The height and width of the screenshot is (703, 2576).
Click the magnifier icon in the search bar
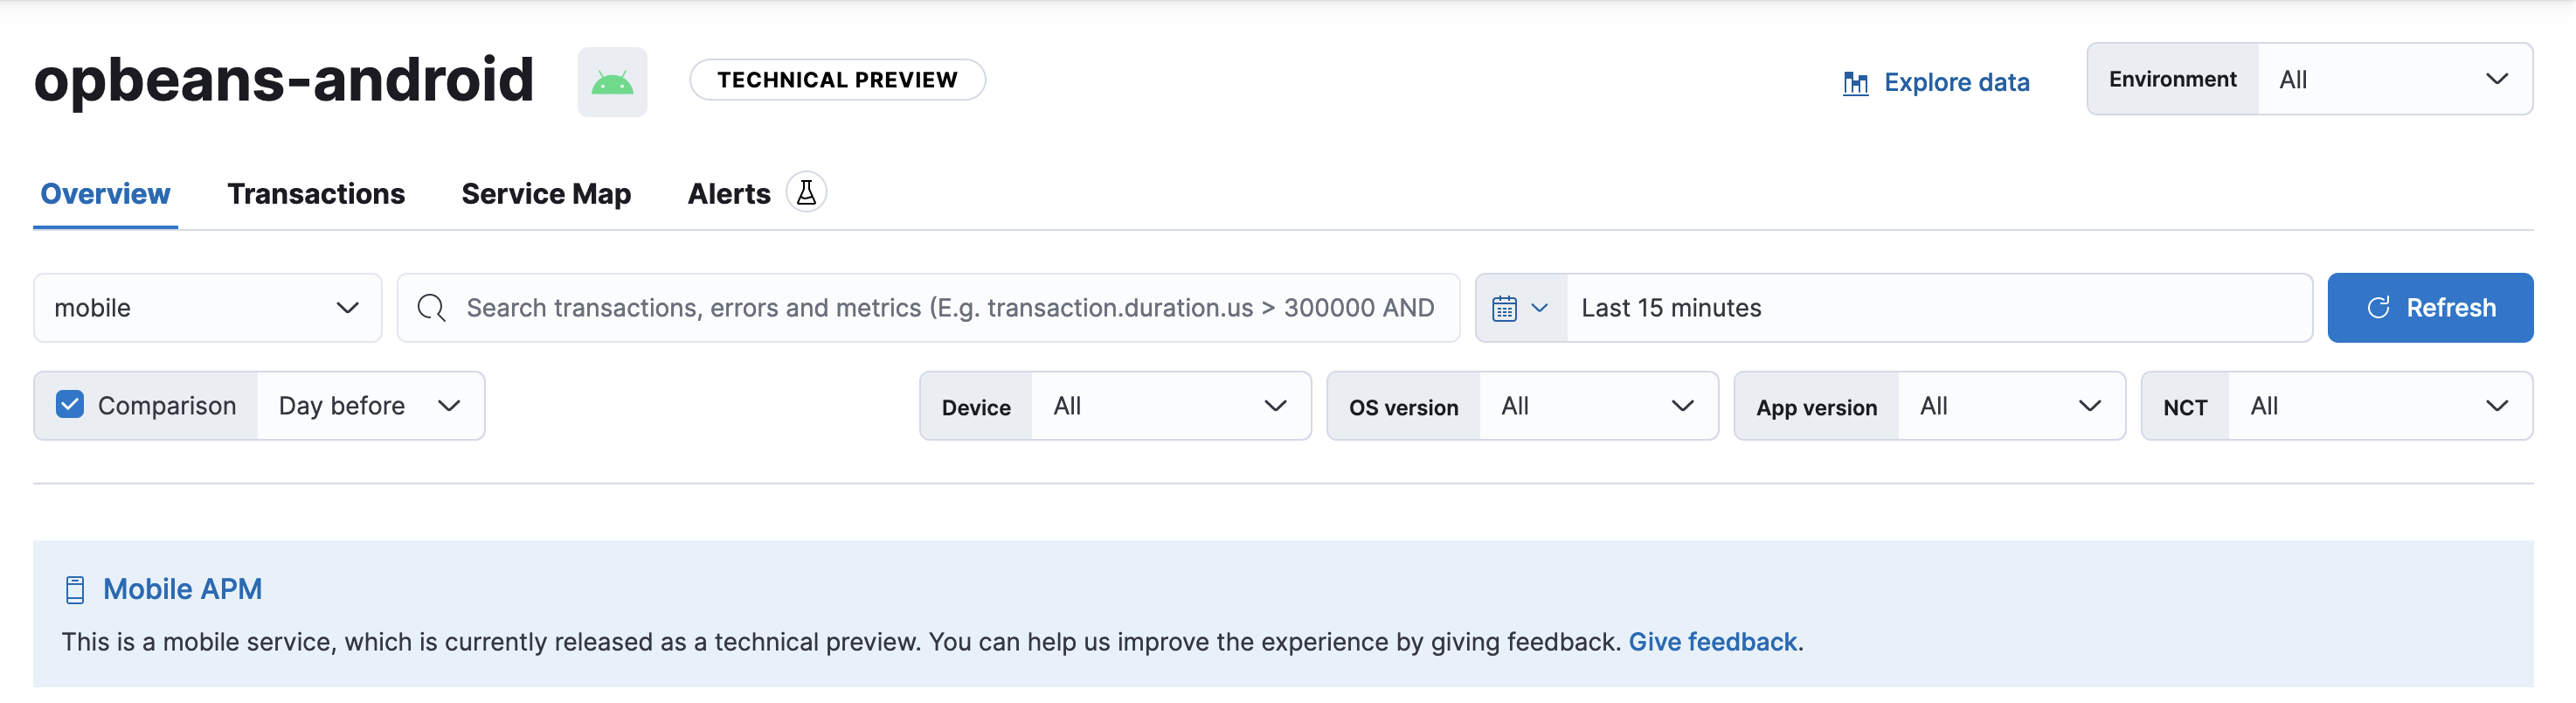point(431,307)
